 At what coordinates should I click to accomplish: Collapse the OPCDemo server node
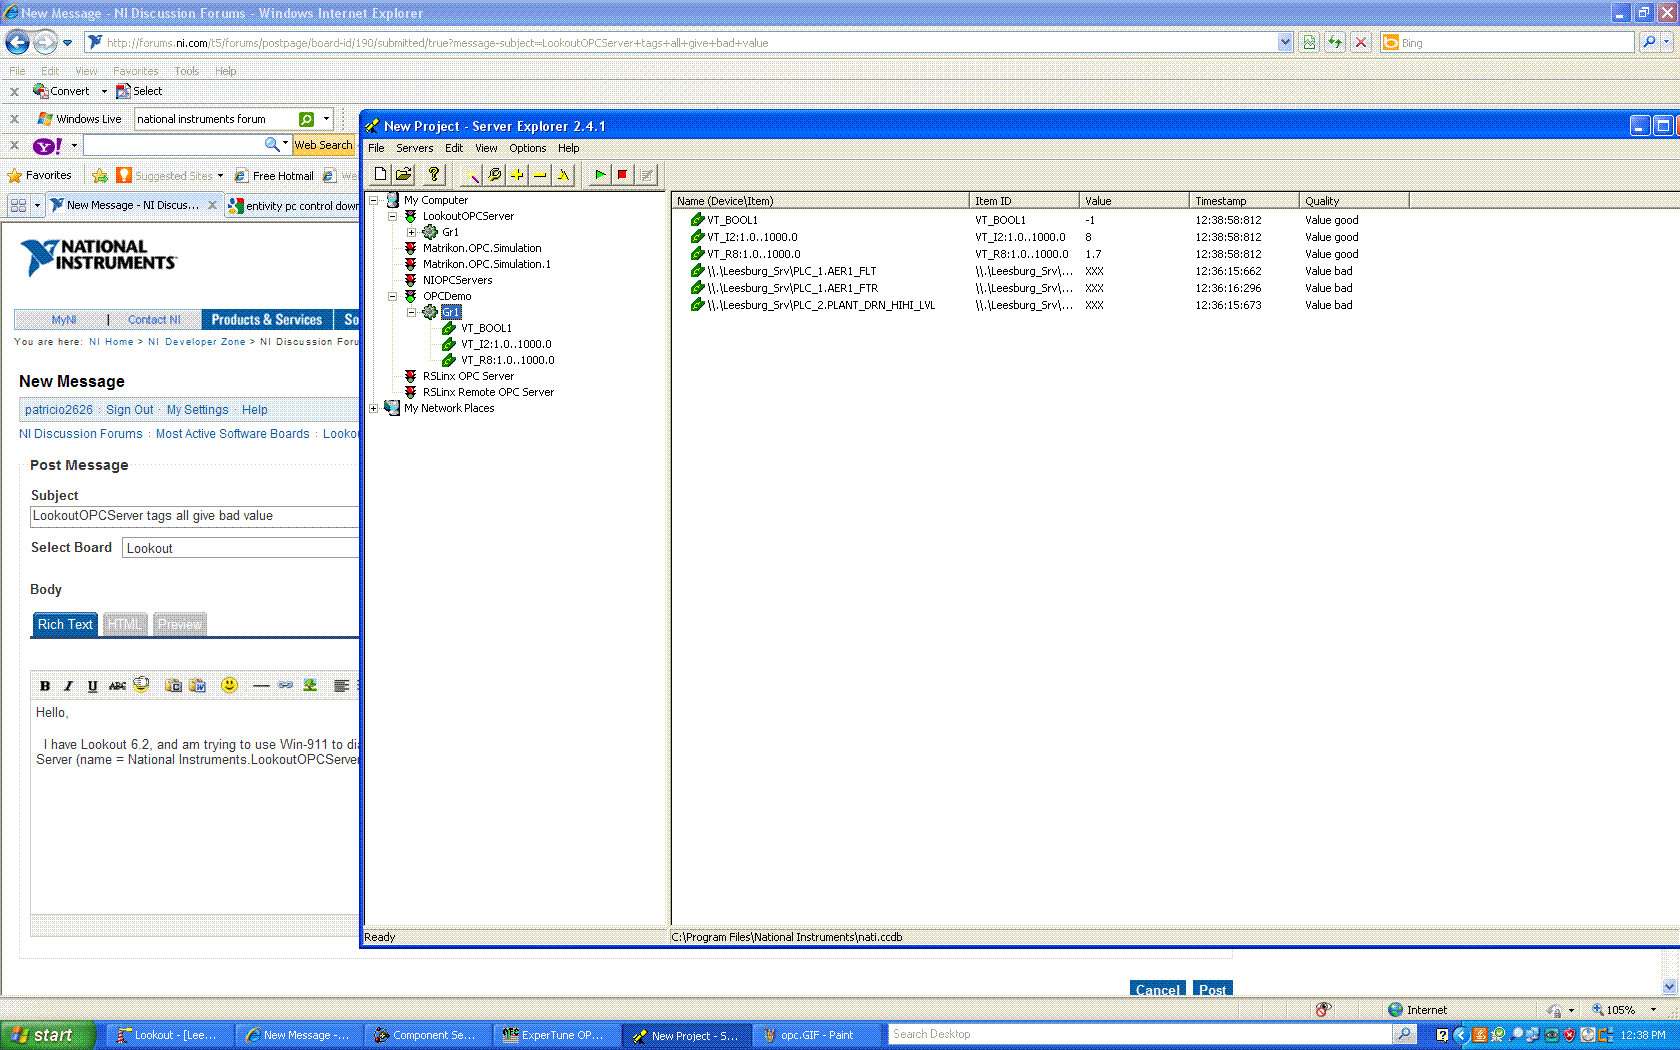[x=392, y=296]
